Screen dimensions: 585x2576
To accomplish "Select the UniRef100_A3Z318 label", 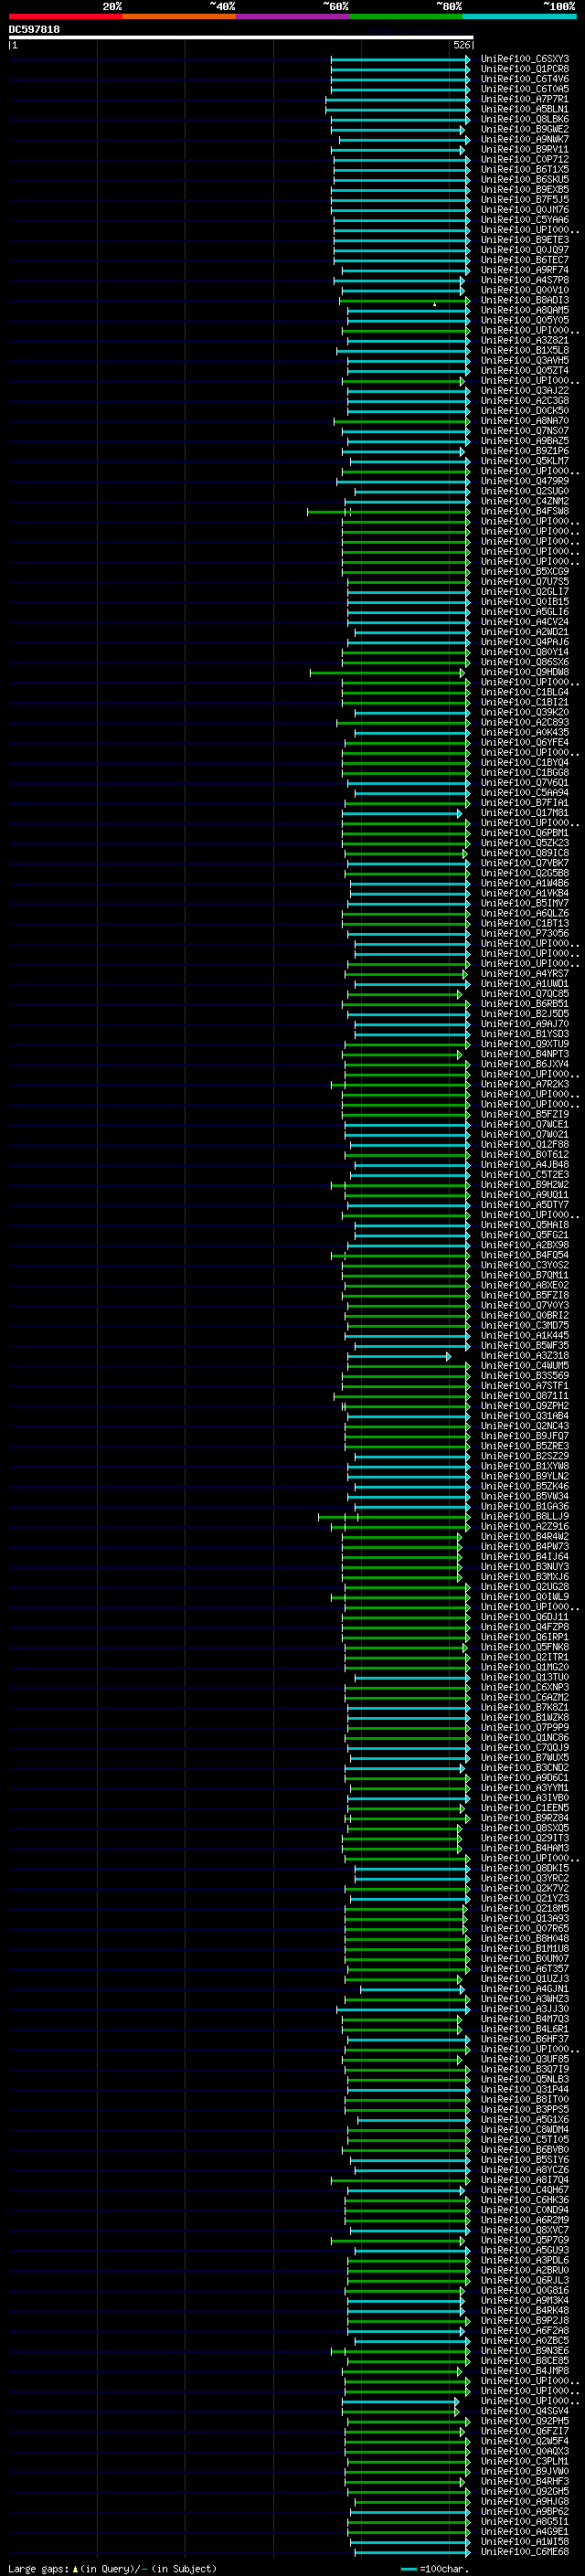I will click(524, 1356).
